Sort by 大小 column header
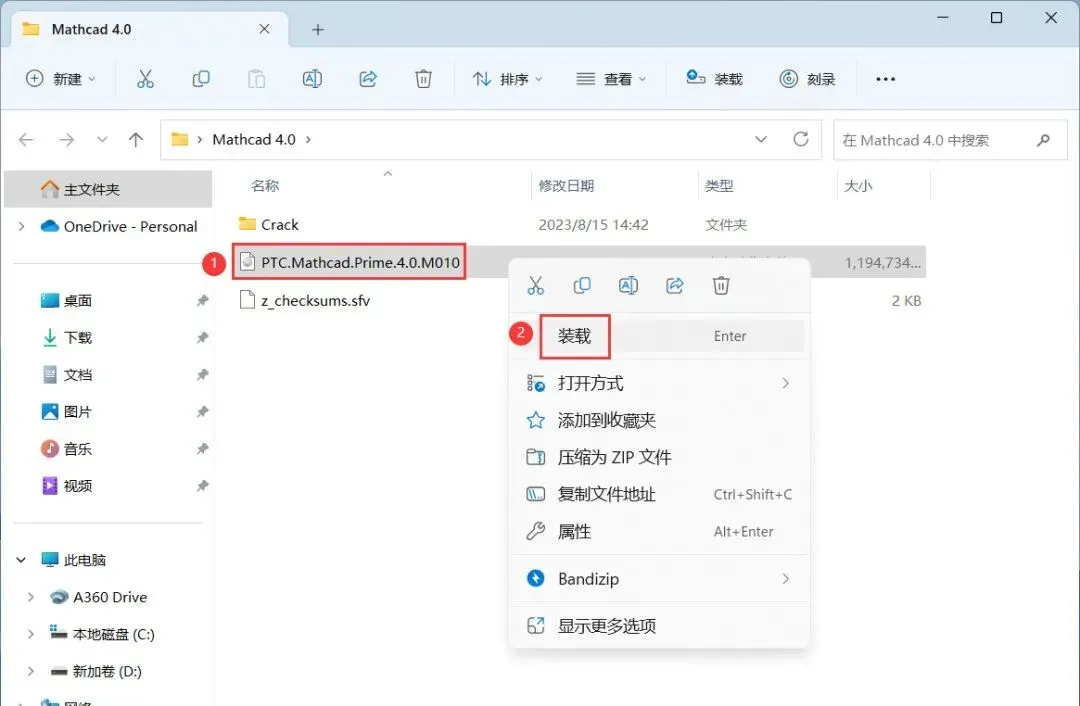The width and height of the screenshot is (1080, 706). click(858, 186)
